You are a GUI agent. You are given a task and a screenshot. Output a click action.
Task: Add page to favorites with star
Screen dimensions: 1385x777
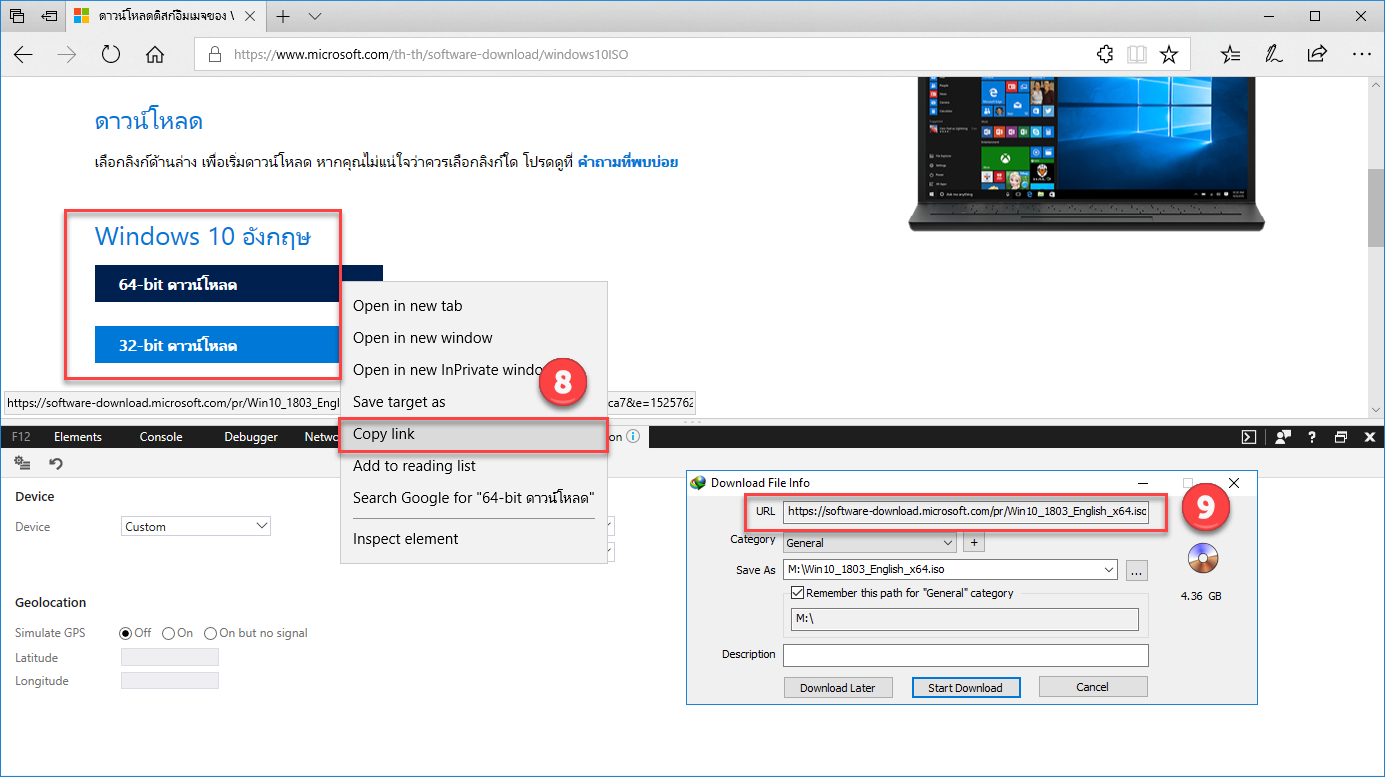[1168, 55]
